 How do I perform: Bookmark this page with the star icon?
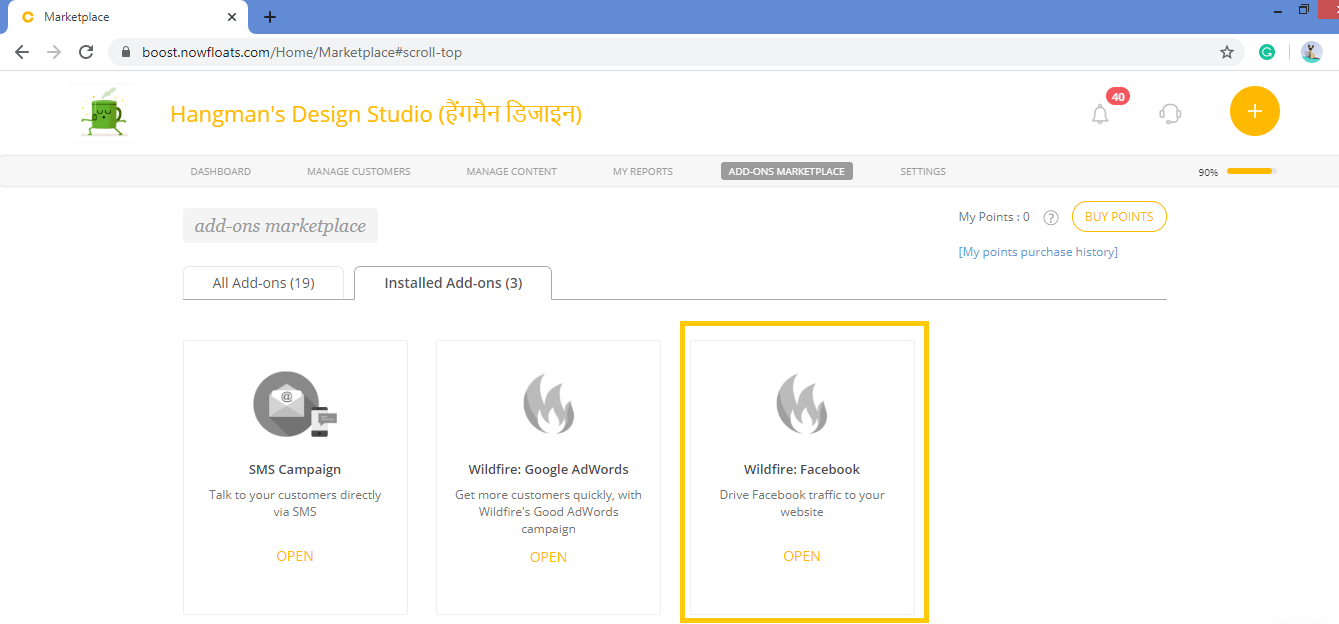(1227, 52)
